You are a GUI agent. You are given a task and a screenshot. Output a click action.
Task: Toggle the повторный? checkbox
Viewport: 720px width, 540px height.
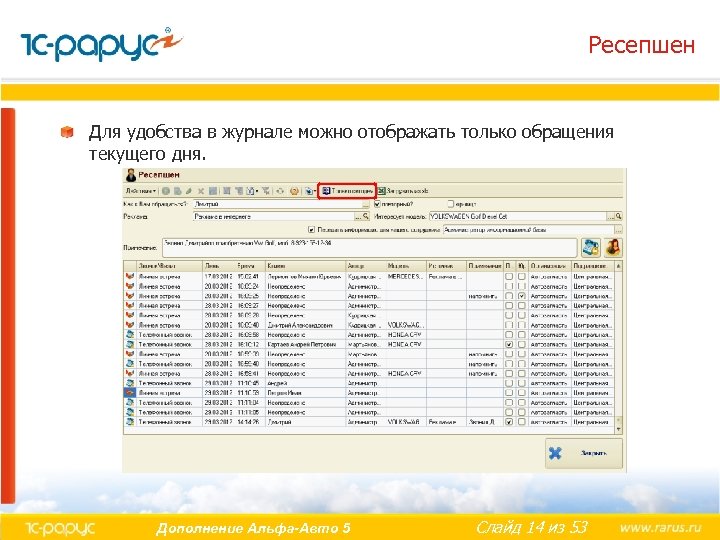tap(377, 204)
